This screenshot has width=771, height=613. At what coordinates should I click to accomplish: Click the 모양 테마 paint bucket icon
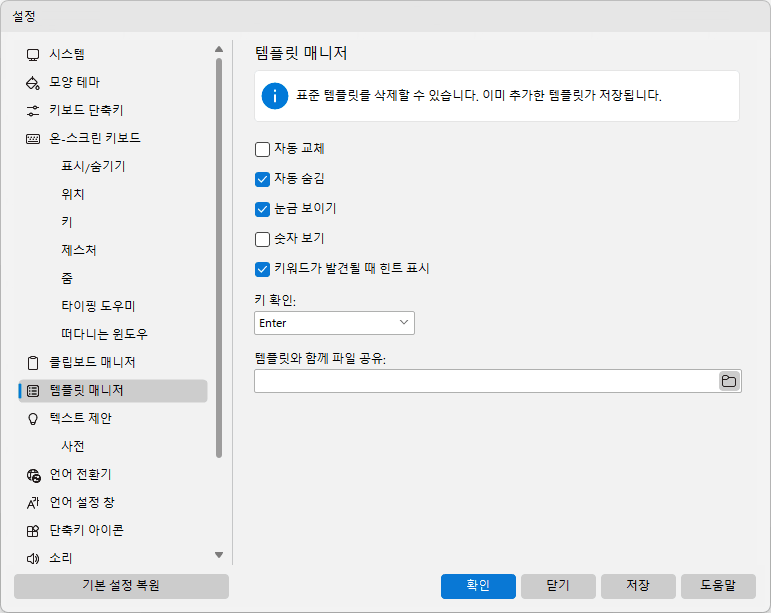[33, 83]
